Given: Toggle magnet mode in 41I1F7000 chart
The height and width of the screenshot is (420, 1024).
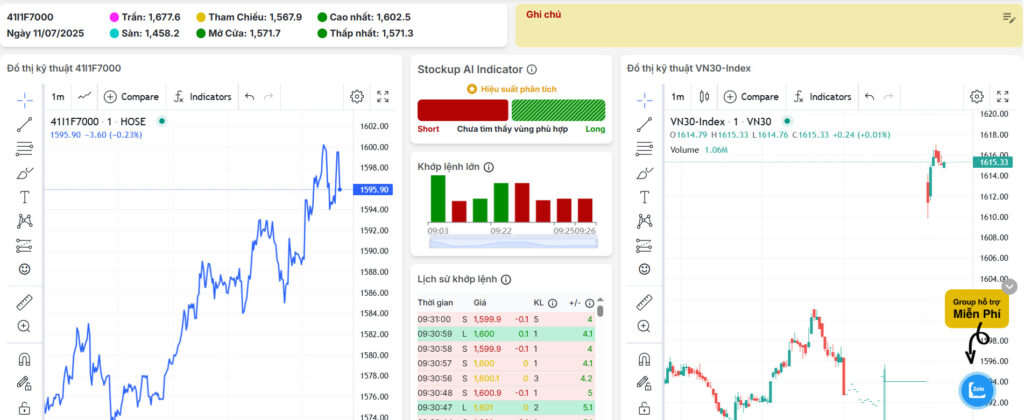Looking at the screenshot, I should tap(25, 359).
